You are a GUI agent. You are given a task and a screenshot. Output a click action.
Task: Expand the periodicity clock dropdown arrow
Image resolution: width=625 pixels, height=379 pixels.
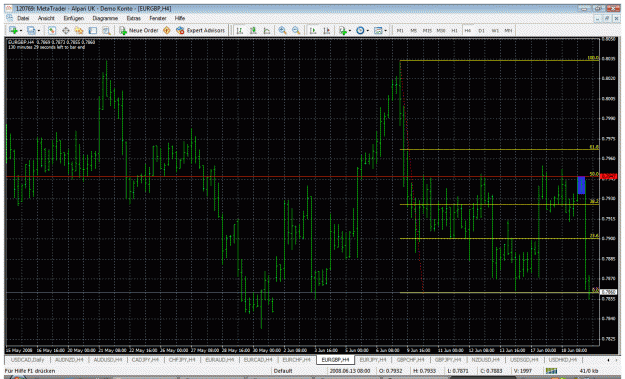pyautogui.click(x=368, y=31)
